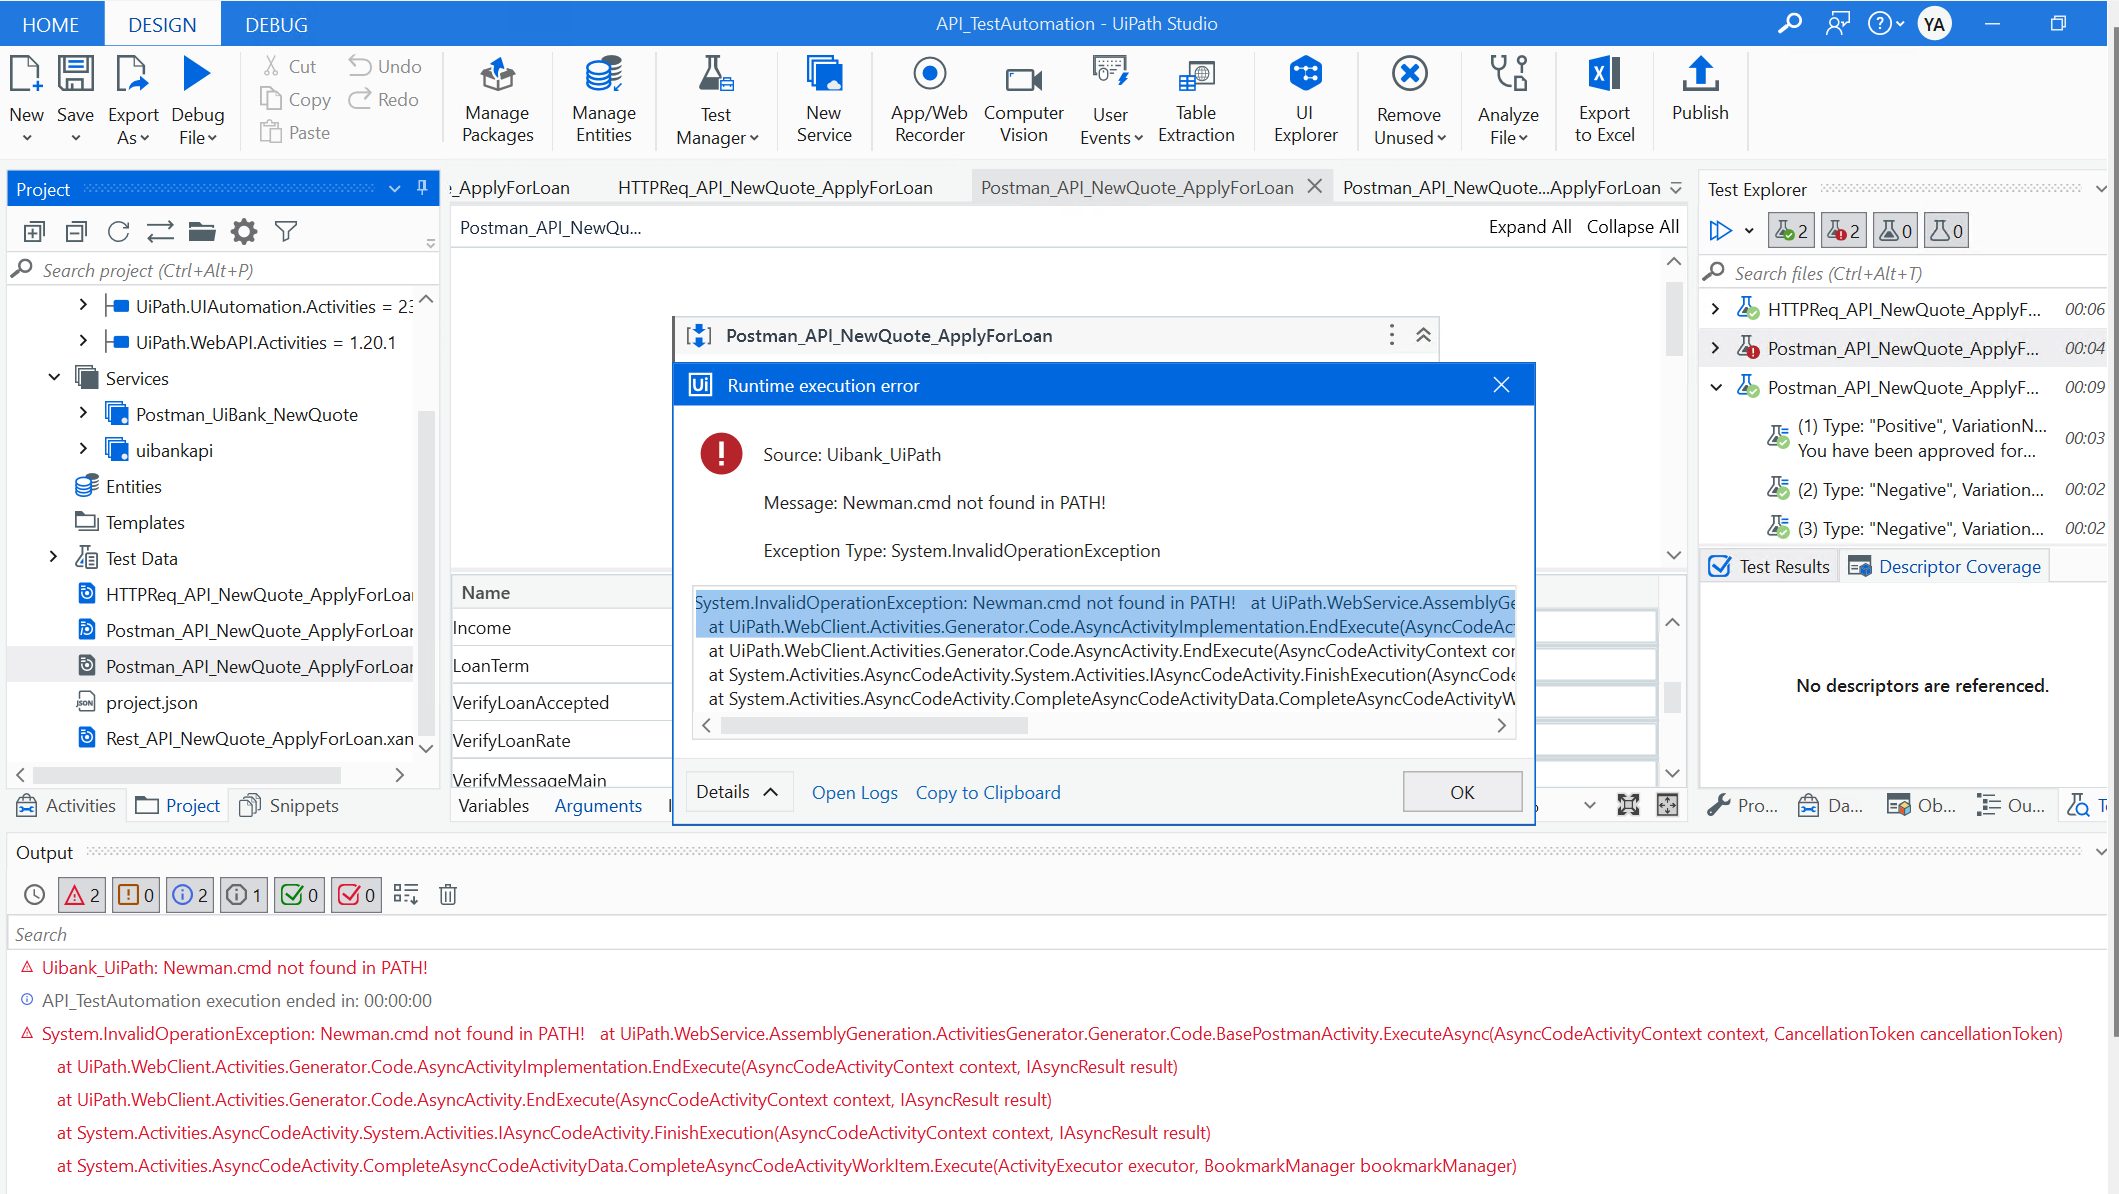Click Expand All in designer
The image size is (2119, 1194).
coord(1529,227)
